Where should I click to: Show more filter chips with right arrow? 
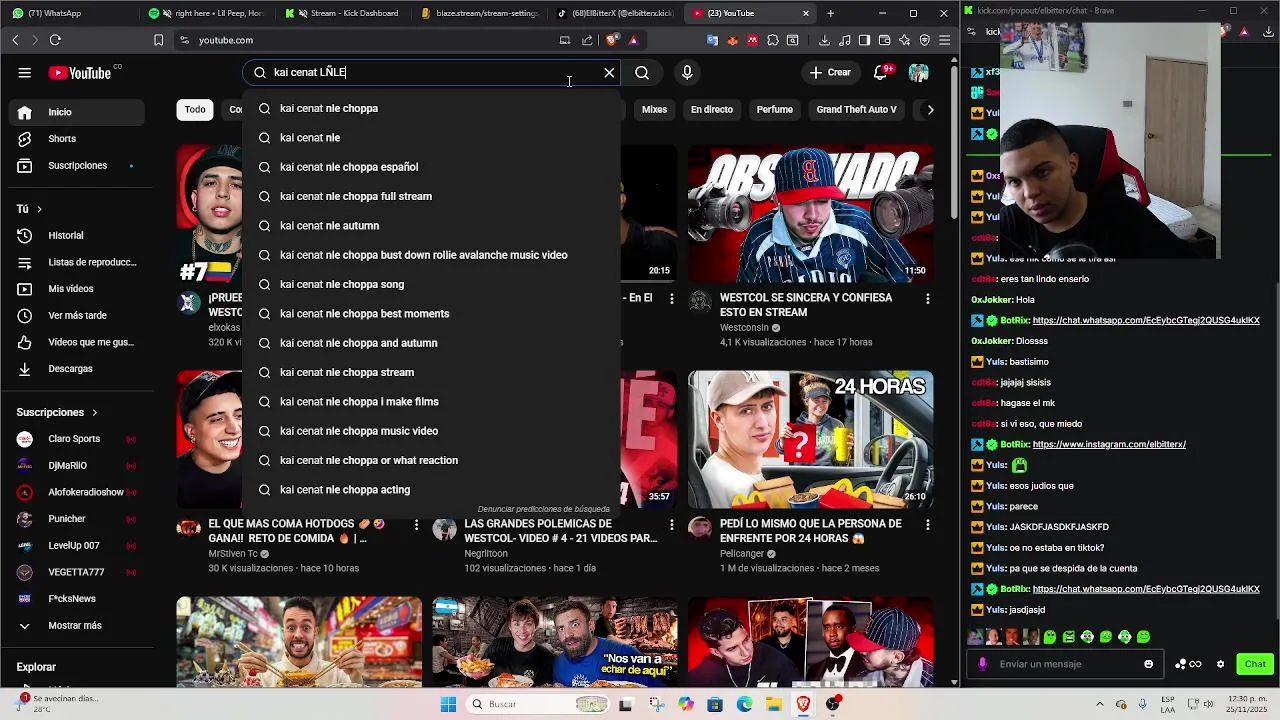930,110
